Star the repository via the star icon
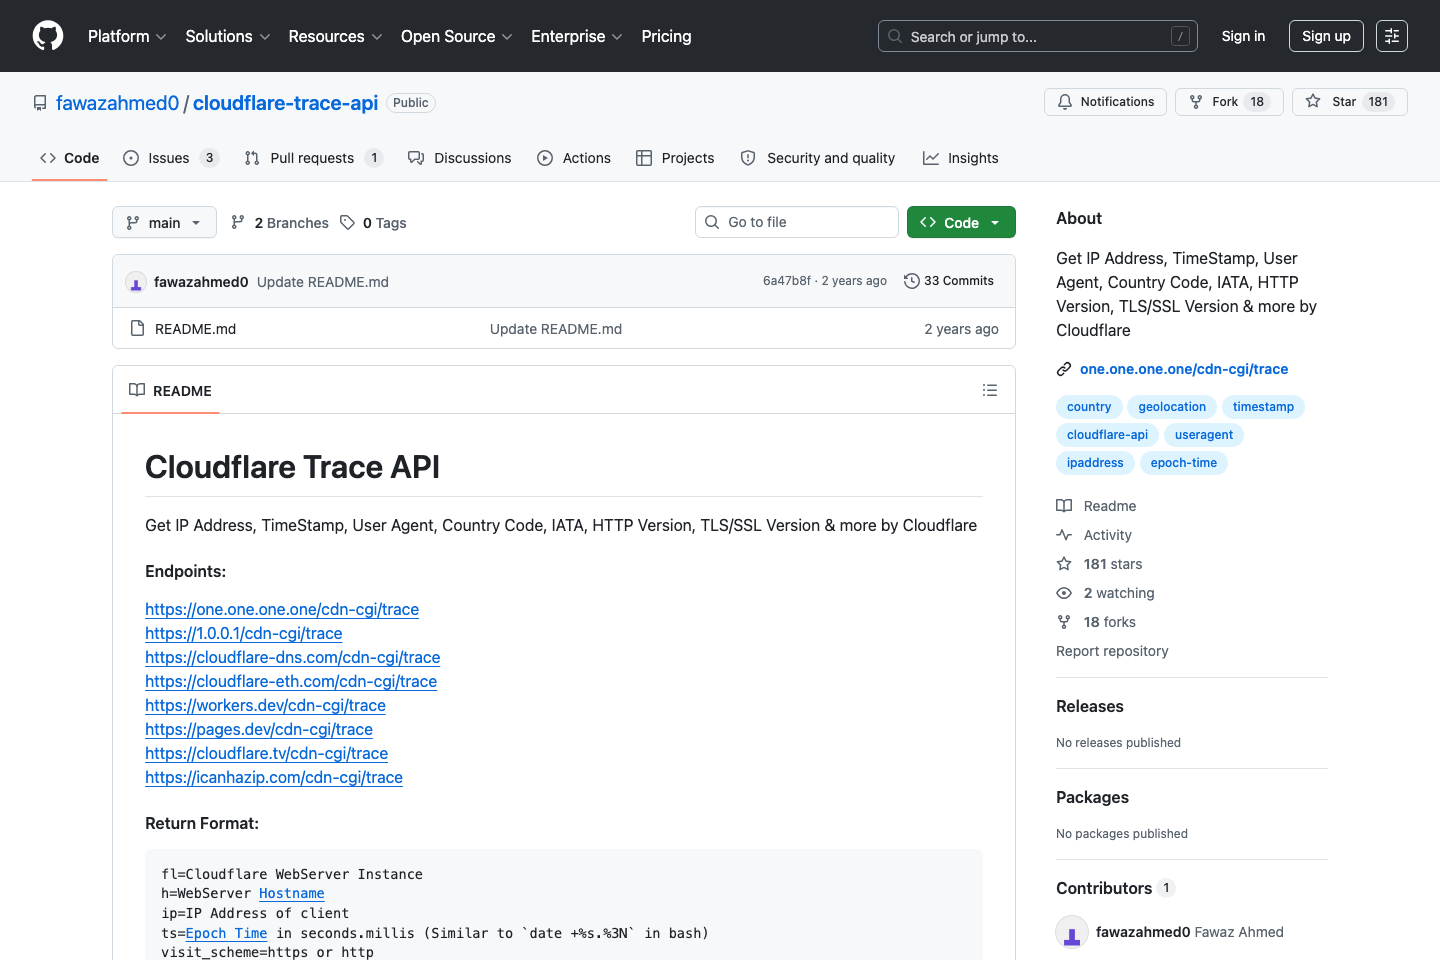This screenshot has height=960, width=1440. (1315, 101)
